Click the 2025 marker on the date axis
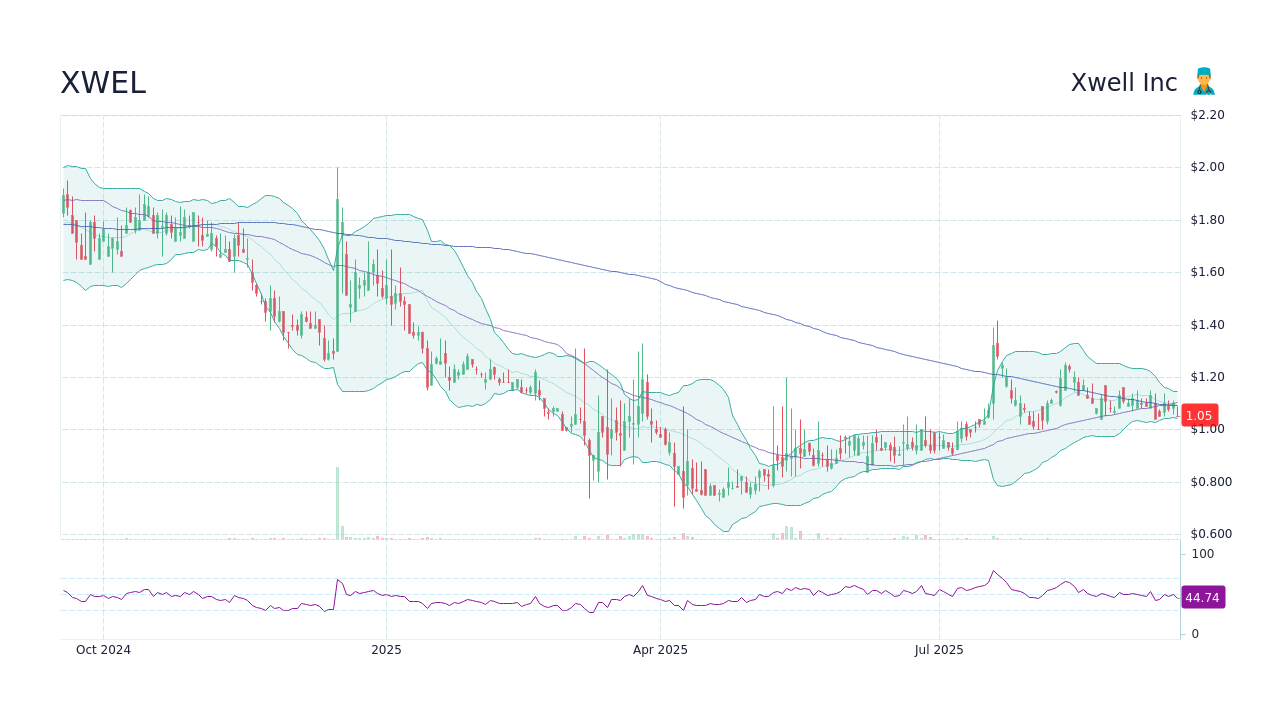The width and height of the screenshot is (1280, 720). tap(387, 649)
